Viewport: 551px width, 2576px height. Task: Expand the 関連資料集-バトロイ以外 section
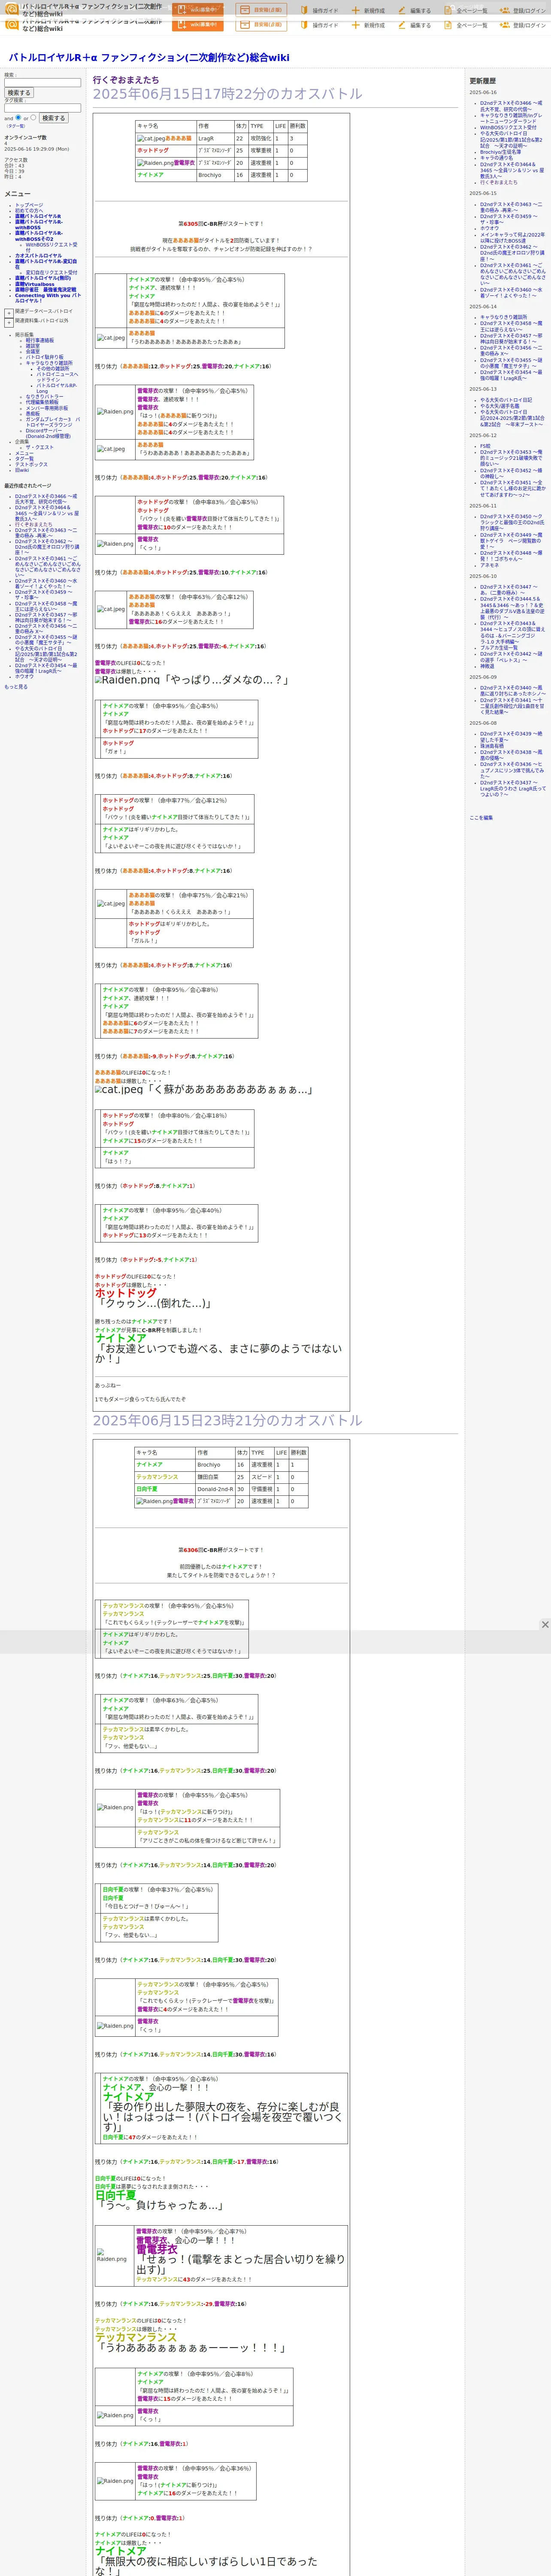pos(9,323)
